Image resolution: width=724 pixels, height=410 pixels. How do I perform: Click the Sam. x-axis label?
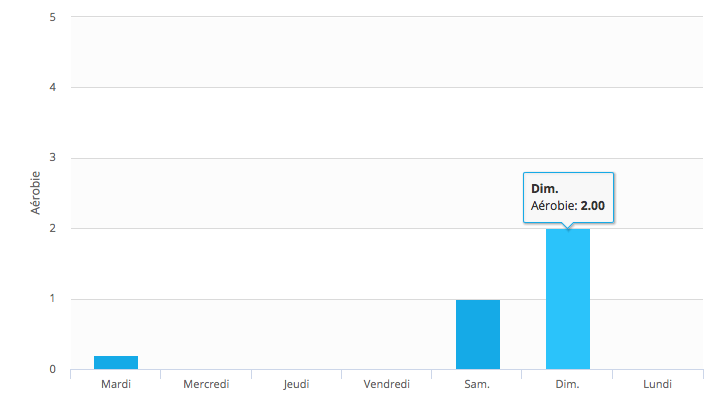click(x=477, y=383)
